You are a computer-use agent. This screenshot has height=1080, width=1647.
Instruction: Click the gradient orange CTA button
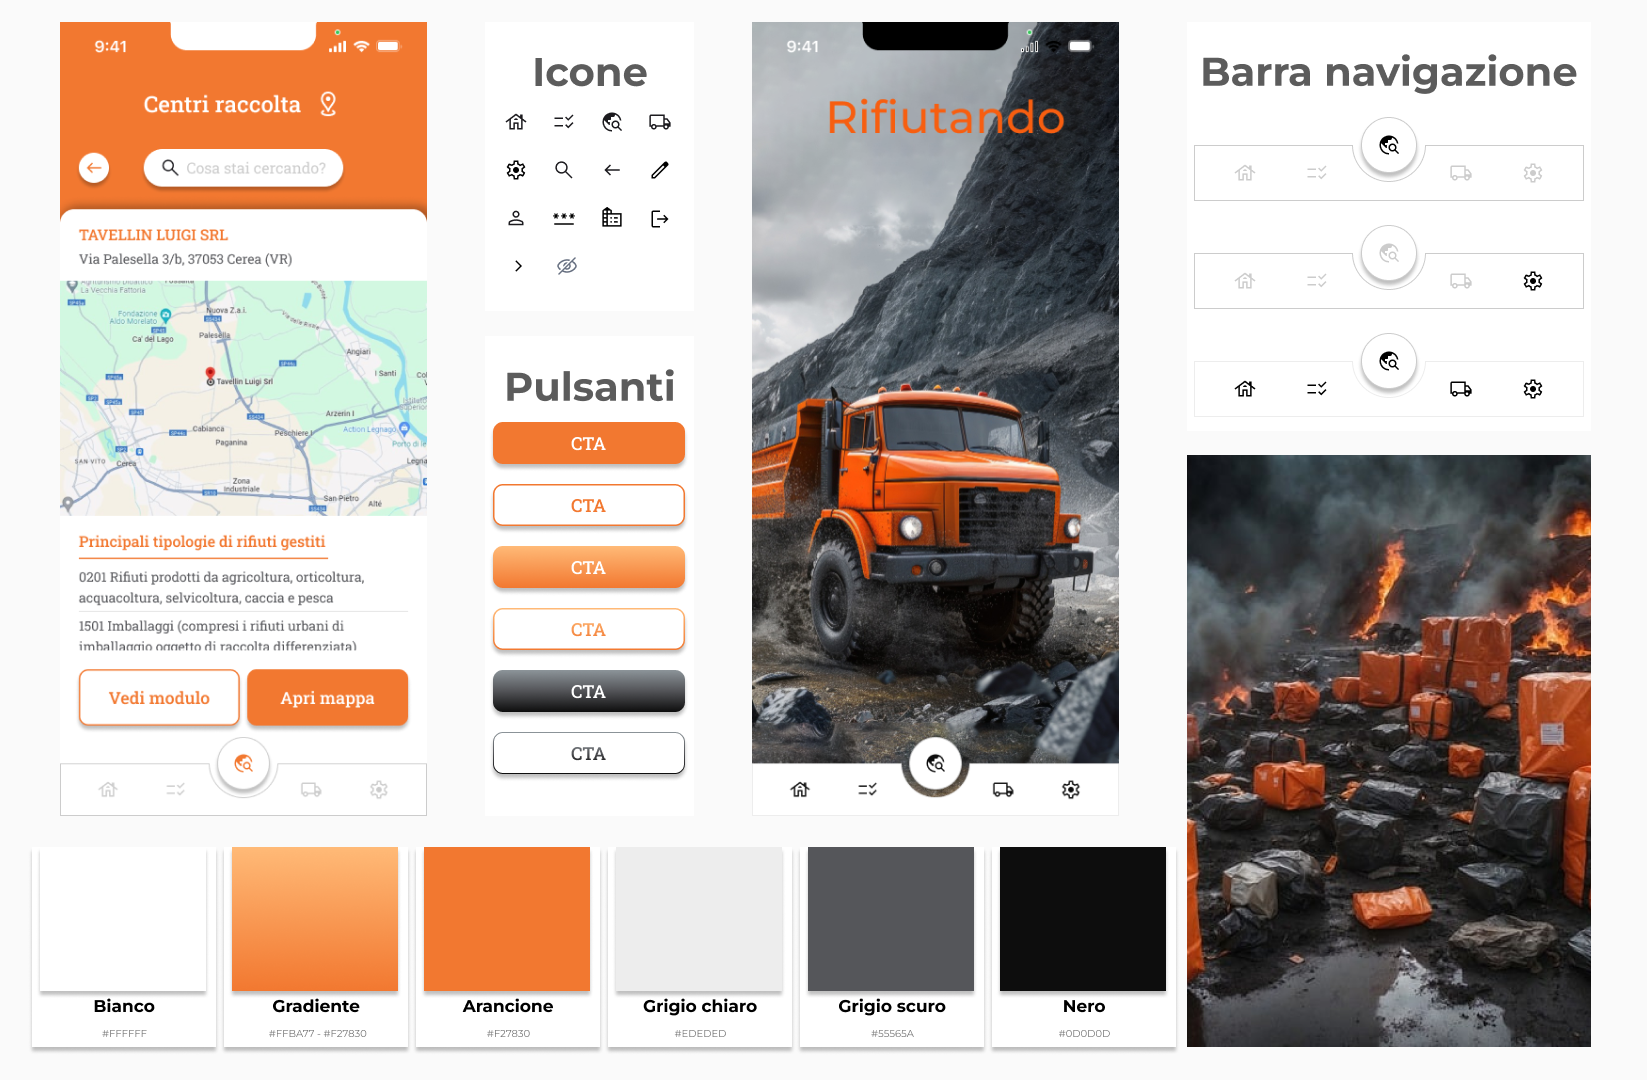[588, 568]
